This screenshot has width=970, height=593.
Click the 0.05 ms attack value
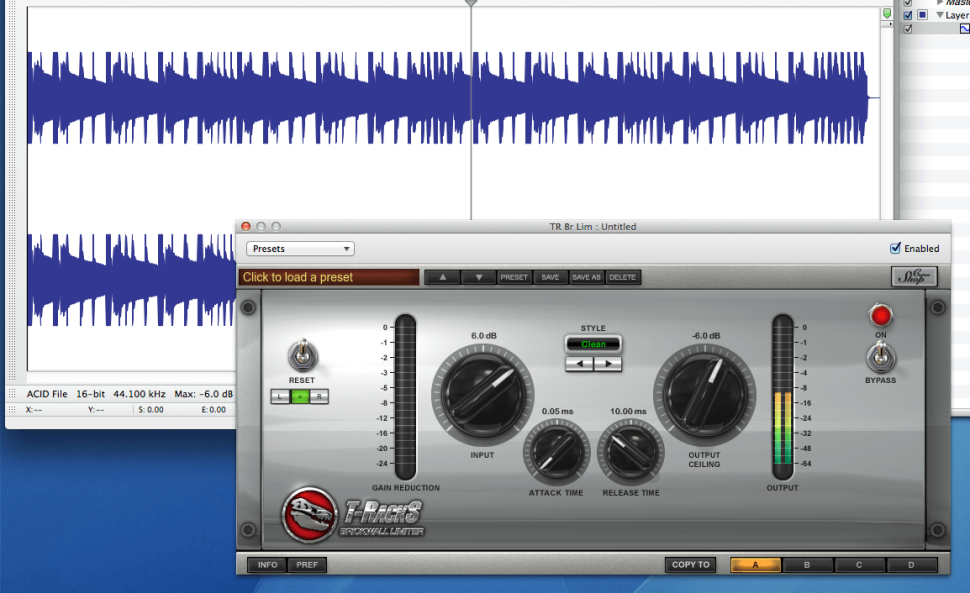coord(557,411)
